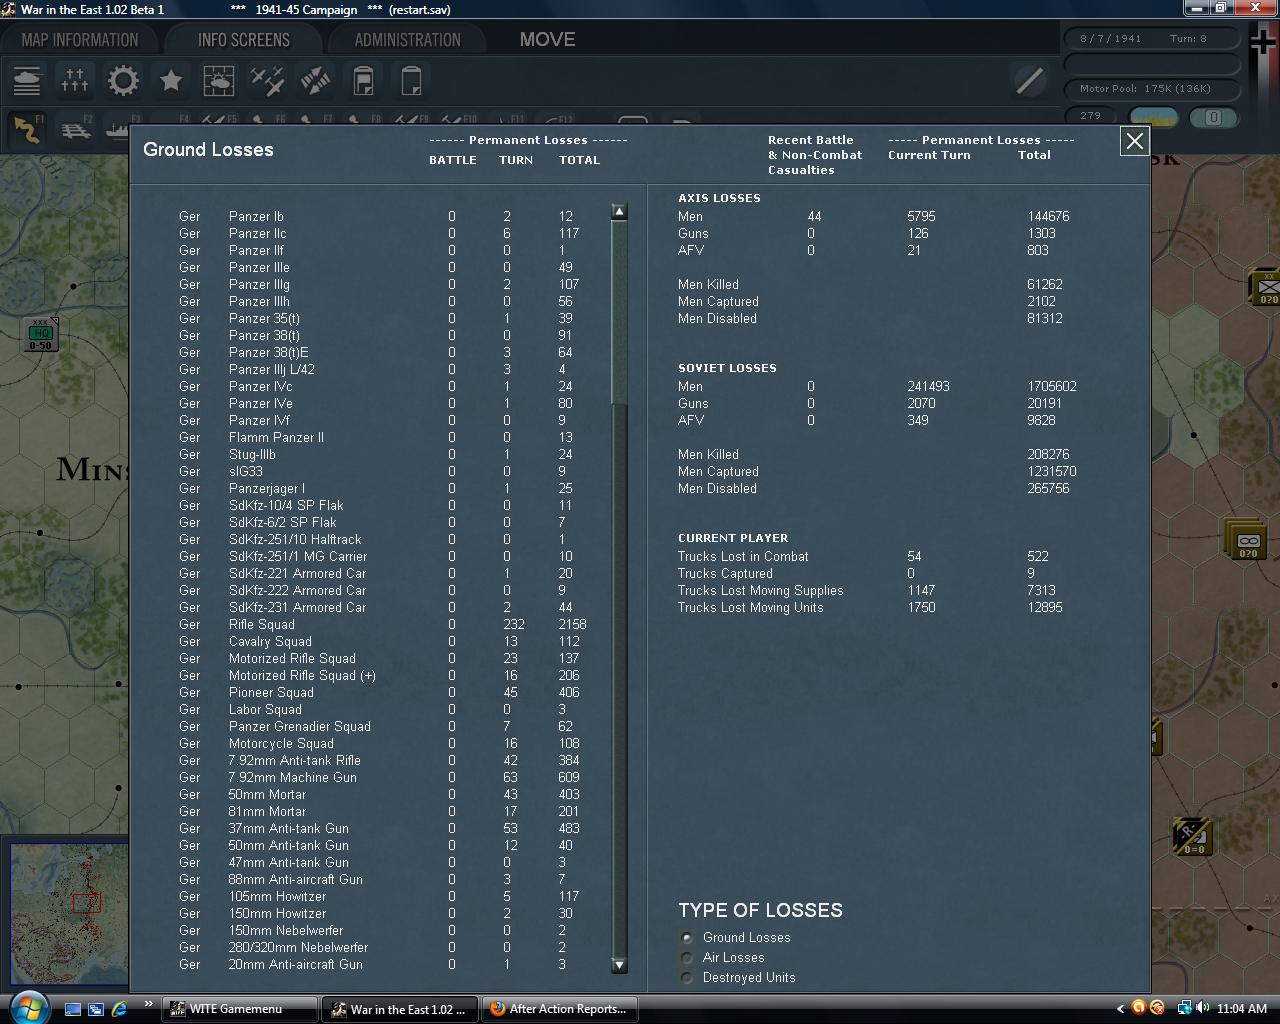The width and height of the screenshot is (1280, 1024).
Task: Select the Ground Losses radio option
Action: point(686,937)
